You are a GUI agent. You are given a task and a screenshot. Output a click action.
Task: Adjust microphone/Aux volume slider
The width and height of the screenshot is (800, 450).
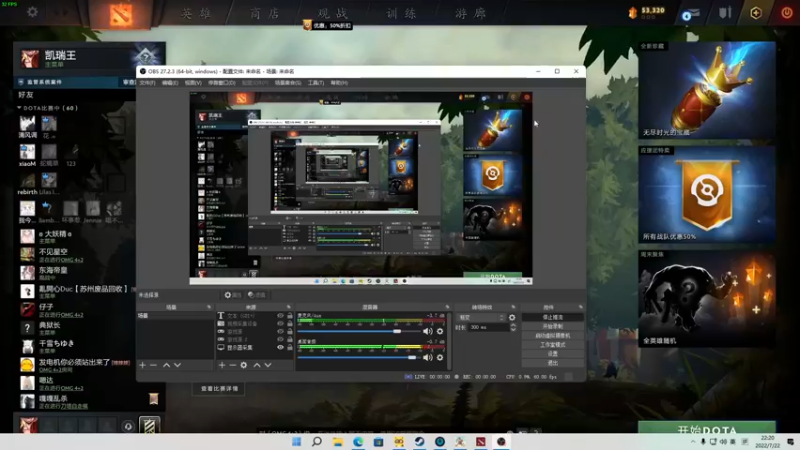358,332
